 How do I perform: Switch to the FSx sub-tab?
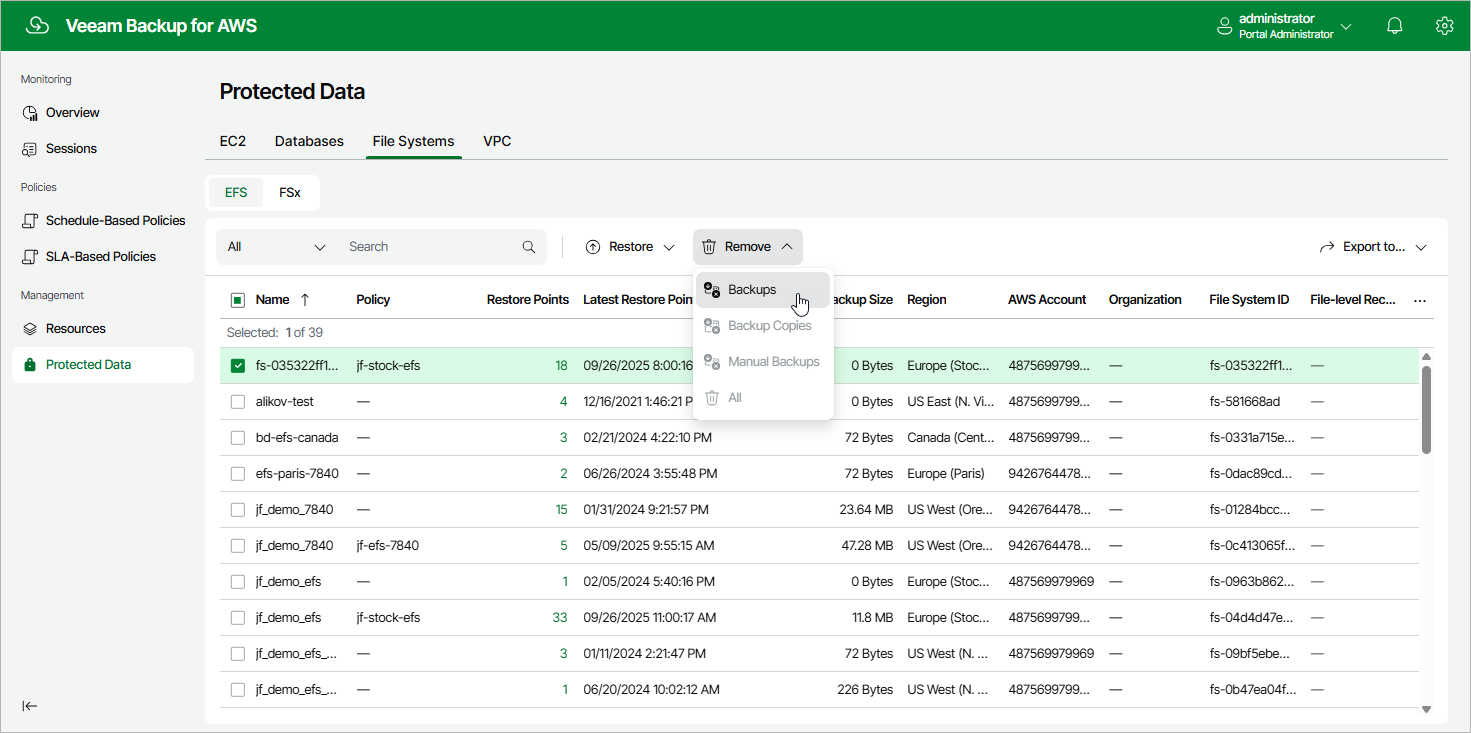tap(290, 193)
